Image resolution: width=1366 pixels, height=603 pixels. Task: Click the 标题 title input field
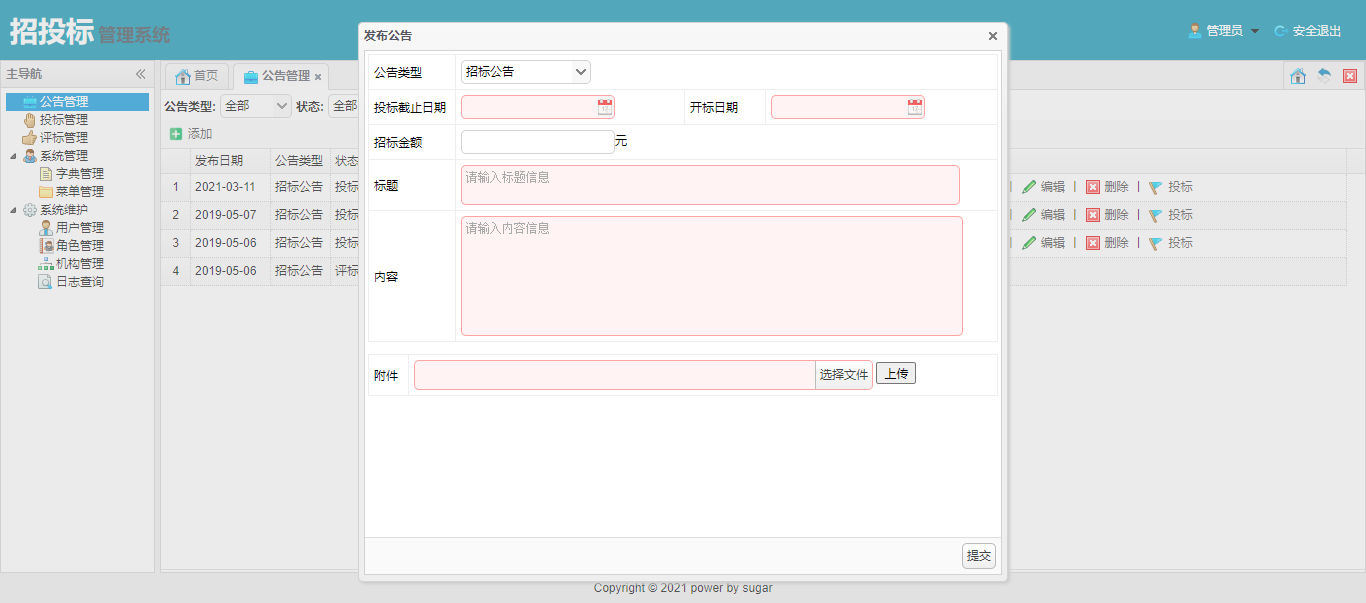pyautogui.click(x=710, y=185)
